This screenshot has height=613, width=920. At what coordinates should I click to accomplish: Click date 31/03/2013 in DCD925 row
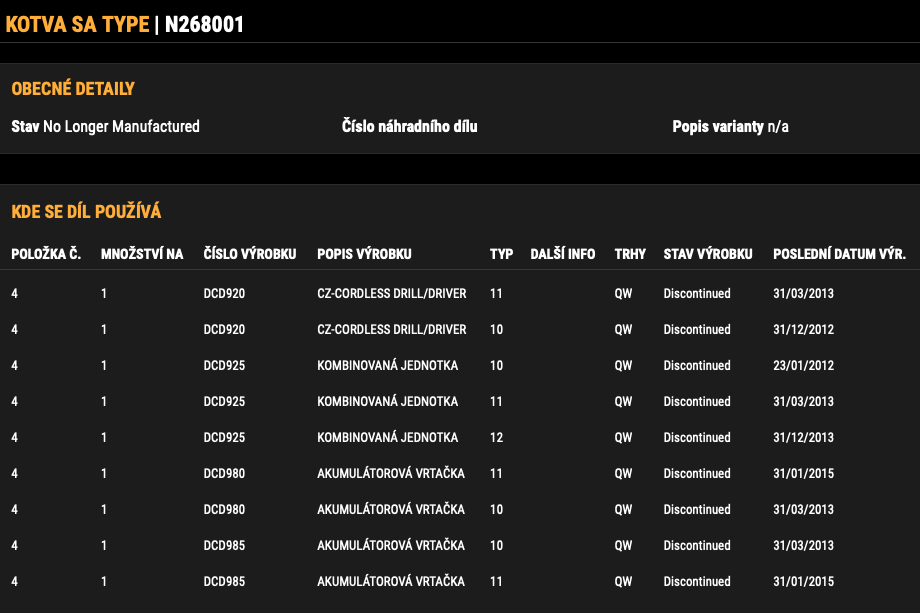(803, 401)
